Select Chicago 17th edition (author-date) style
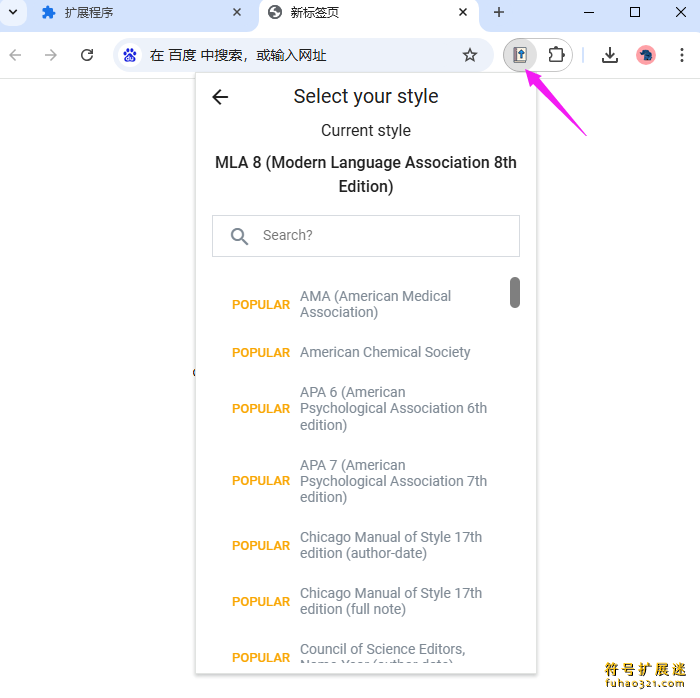This screenshot has height=698, width=700. (391, 545)
